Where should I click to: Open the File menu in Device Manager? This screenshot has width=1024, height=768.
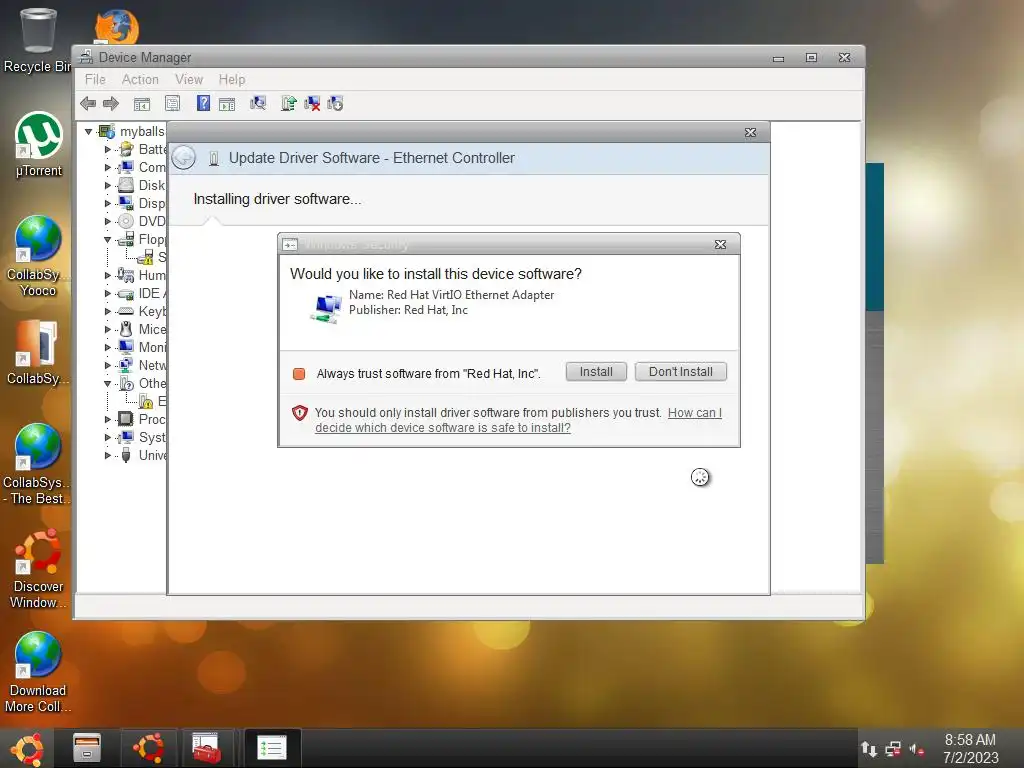95,80
